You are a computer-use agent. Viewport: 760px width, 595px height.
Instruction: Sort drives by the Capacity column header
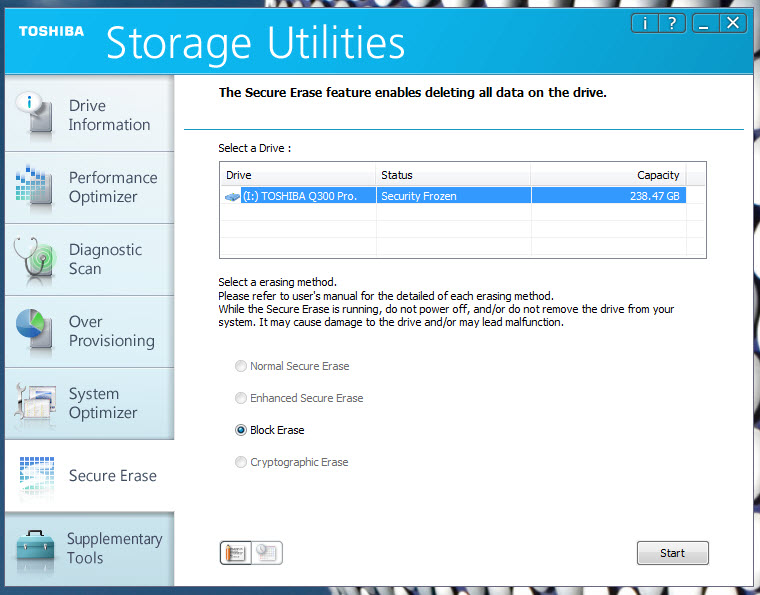click(609, 175)
